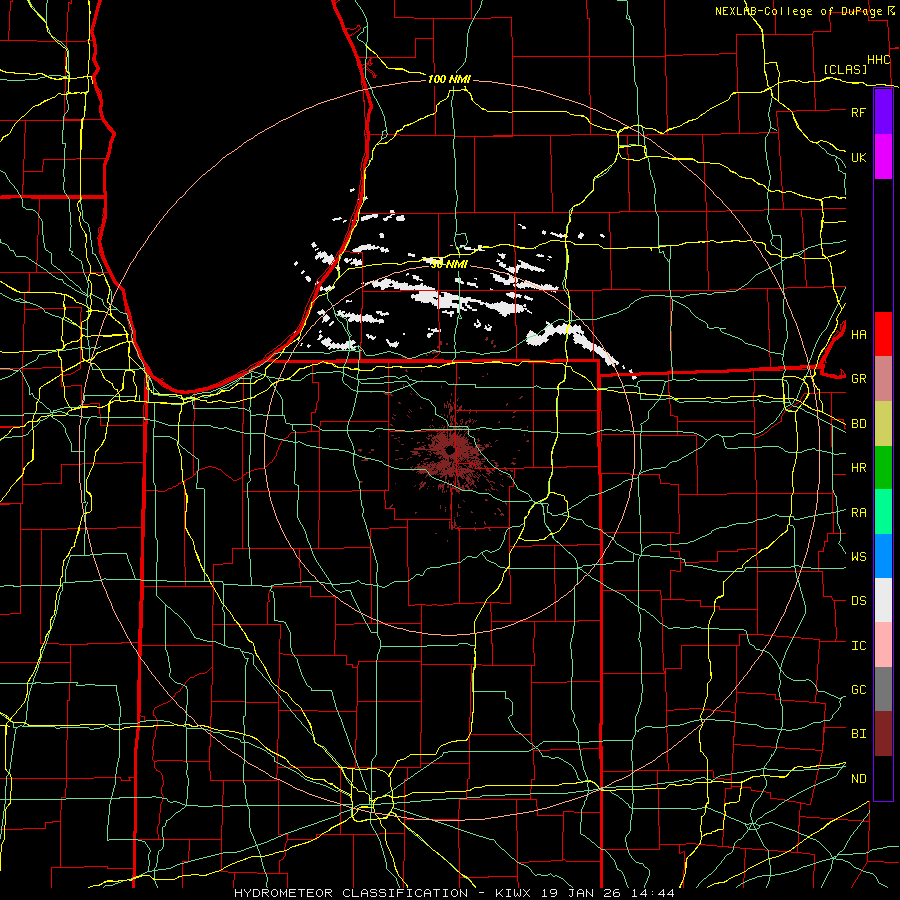Click the HR legend label
The width and height of the screenshot is (900, 900).
(x=859, y=468)
